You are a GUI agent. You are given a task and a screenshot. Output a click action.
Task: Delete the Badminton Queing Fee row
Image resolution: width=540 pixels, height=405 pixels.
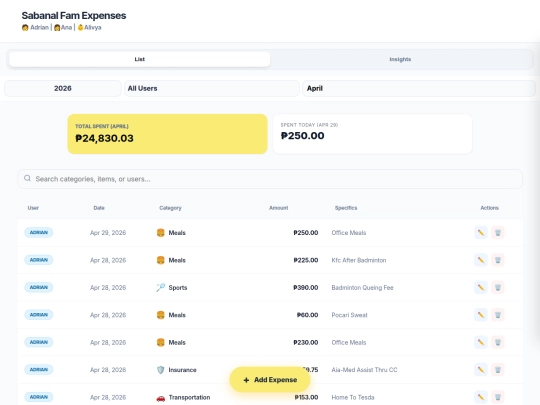[498, 288]
